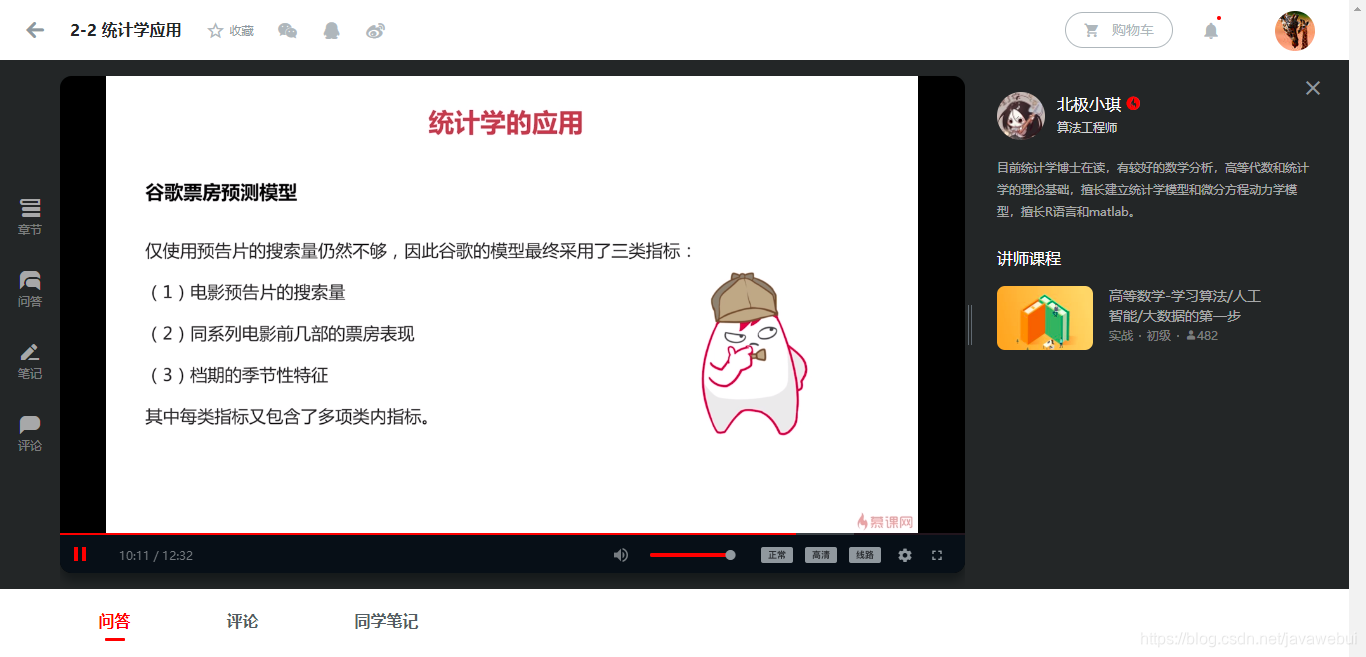Open instructor name 北极小琪 link
1366x657 pixels.
(1089, 104)
